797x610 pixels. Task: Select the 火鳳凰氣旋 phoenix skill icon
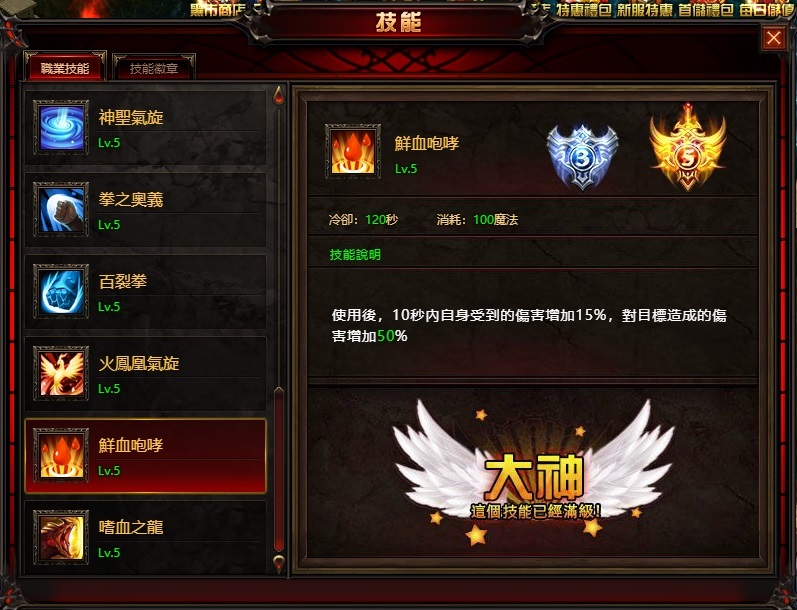tap(61, 373)
